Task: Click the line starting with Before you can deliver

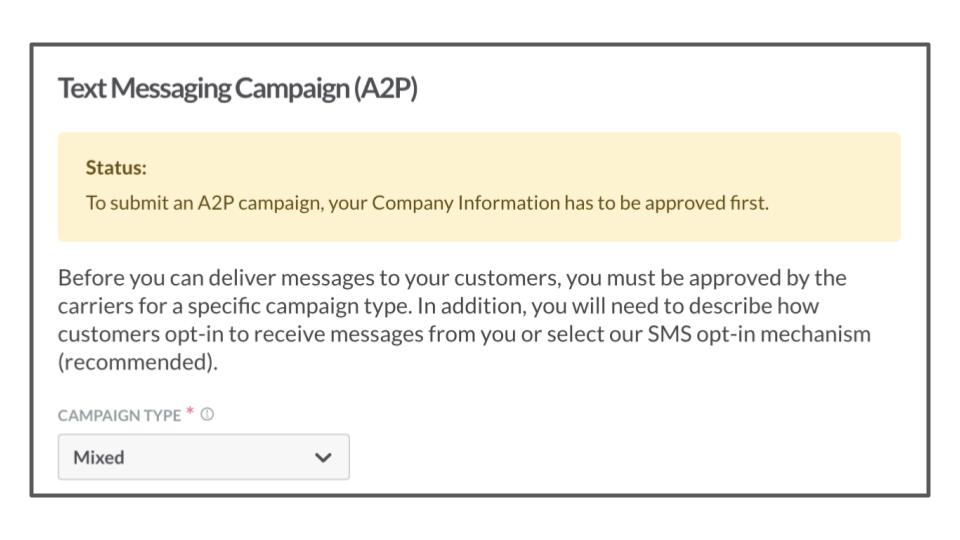Action: pos(452,278)
